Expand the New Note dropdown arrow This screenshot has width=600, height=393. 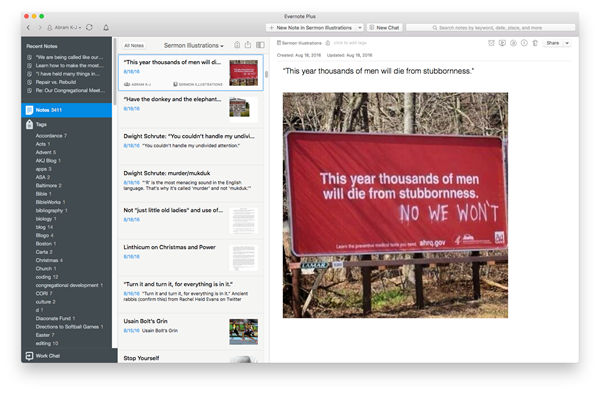click(x=360, y=28)
